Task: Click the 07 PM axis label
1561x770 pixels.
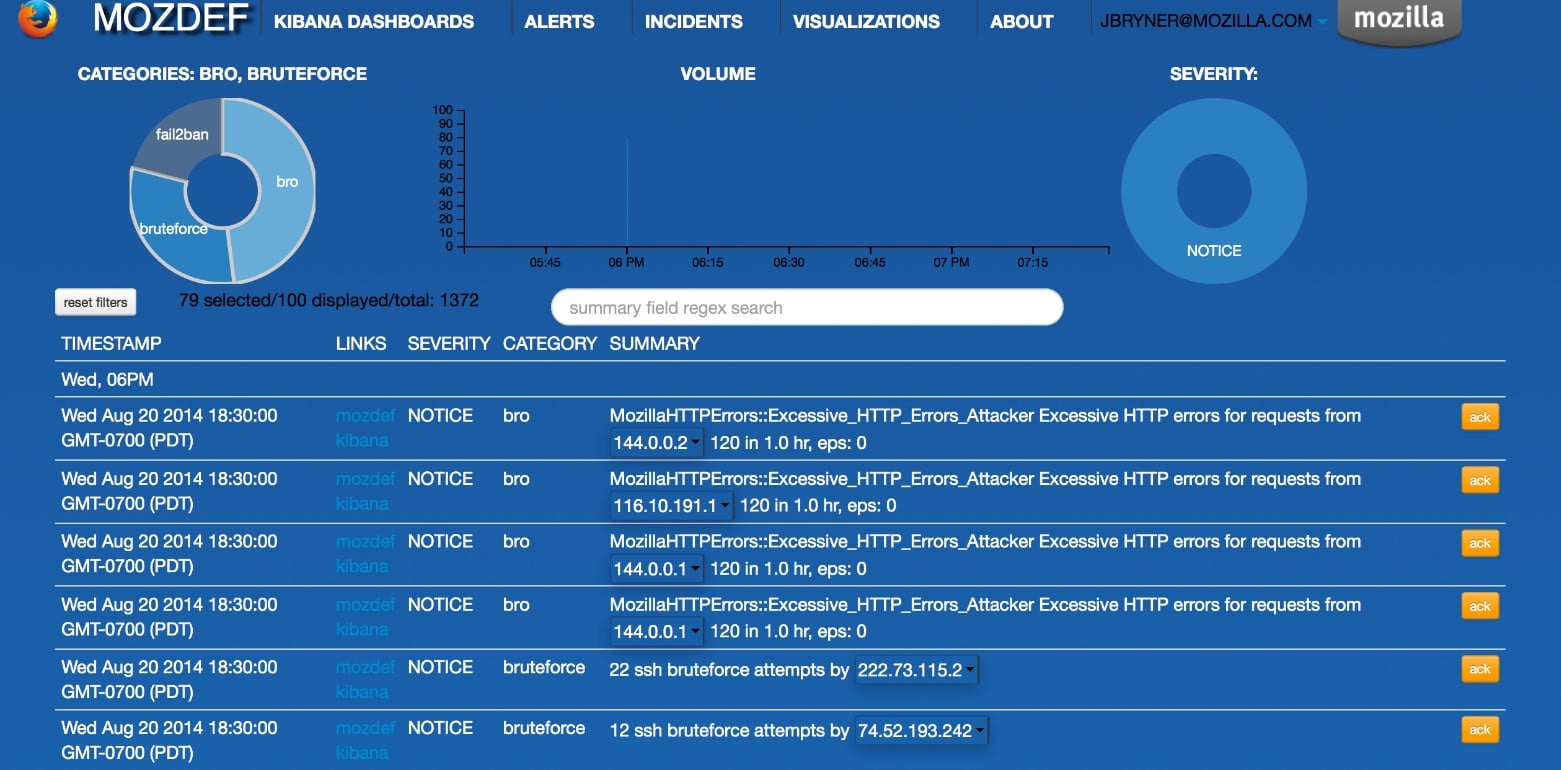Action: click(951, 262)
